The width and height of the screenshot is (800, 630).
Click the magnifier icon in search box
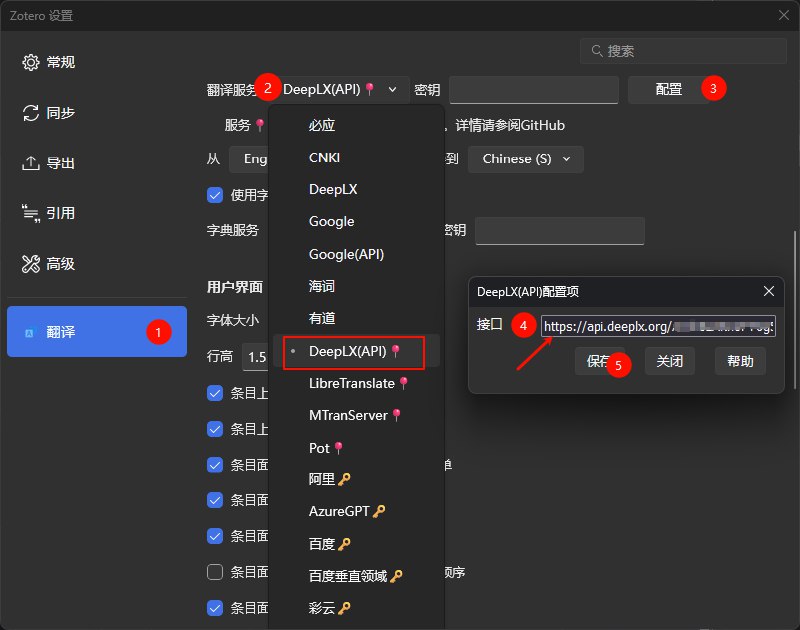(597, 51)
